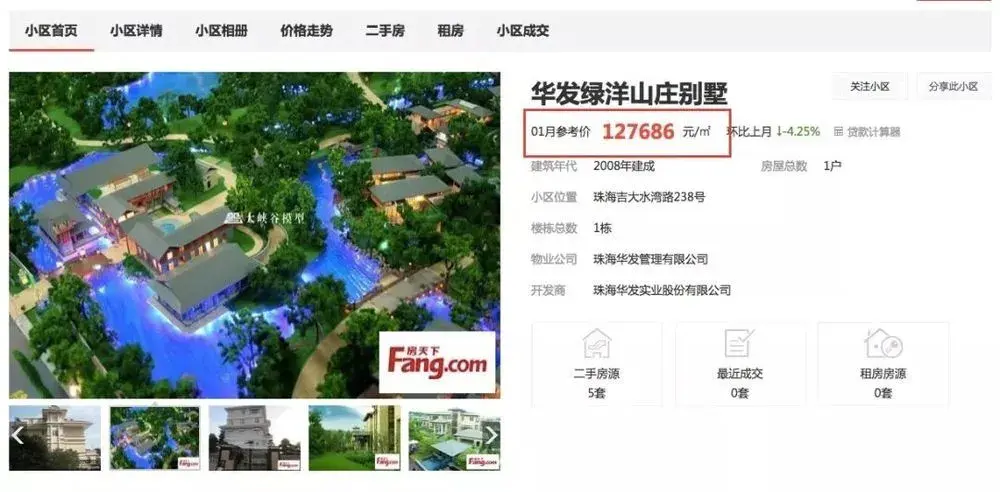Go to 二手房 tab
1000x492 pixels.
click(385, 31)
